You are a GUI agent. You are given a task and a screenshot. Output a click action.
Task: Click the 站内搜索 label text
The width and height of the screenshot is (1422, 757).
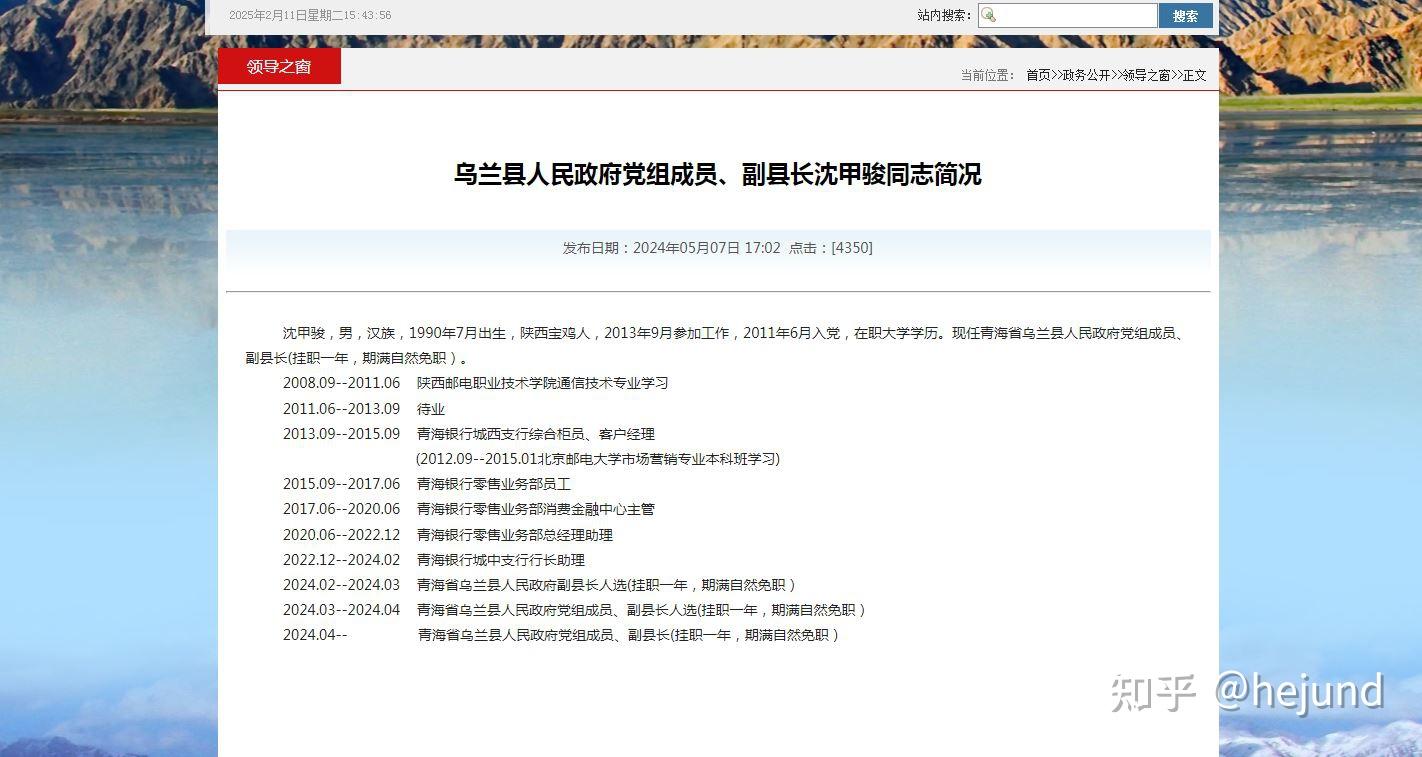pyautogui.click(x=944, y=15)
